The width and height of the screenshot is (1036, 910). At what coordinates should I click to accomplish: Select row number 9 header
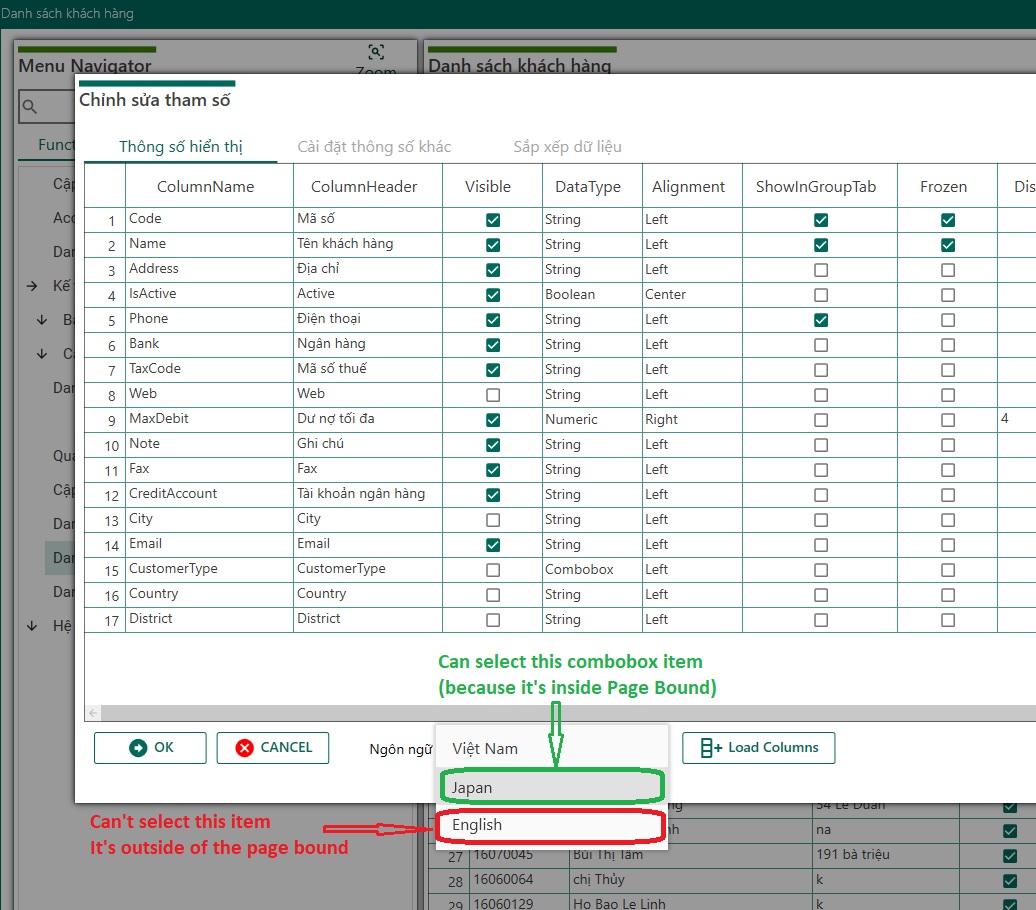105,420
